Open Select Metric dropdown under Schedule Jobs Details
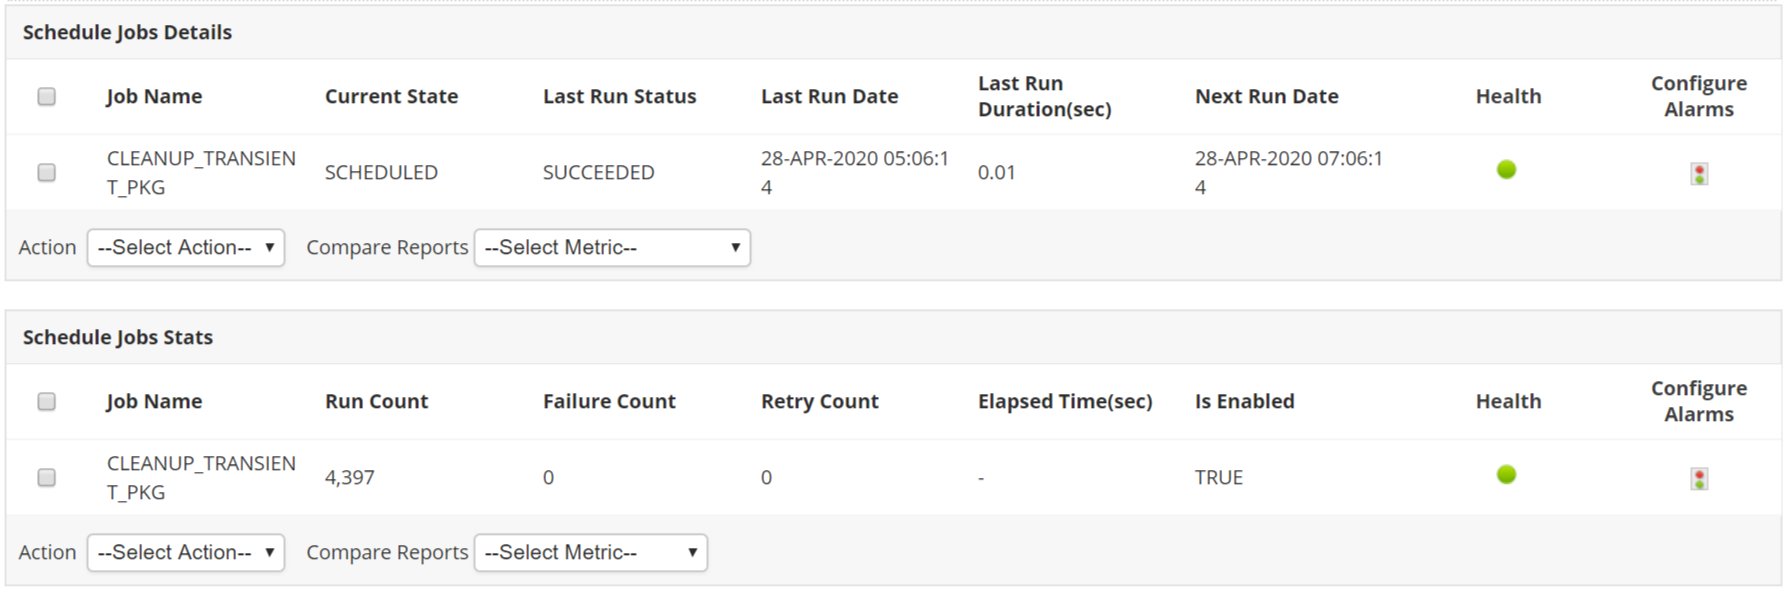The image size is (1789, 592). [612, 248]
